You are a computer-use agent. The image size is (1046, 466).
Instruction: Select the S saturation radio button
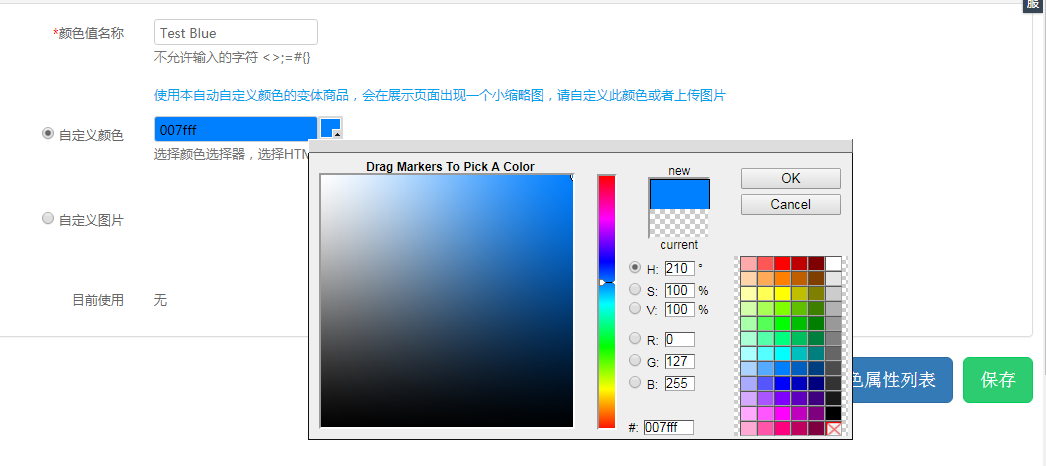(635, 289)
